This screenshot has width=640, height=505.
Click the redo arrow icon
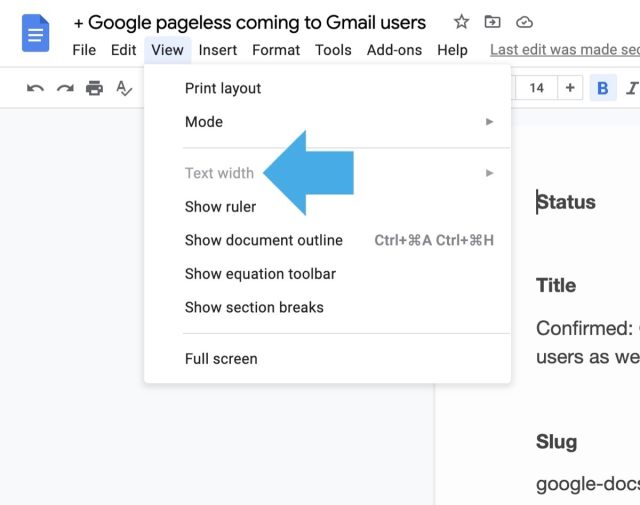tap(65, 88)
